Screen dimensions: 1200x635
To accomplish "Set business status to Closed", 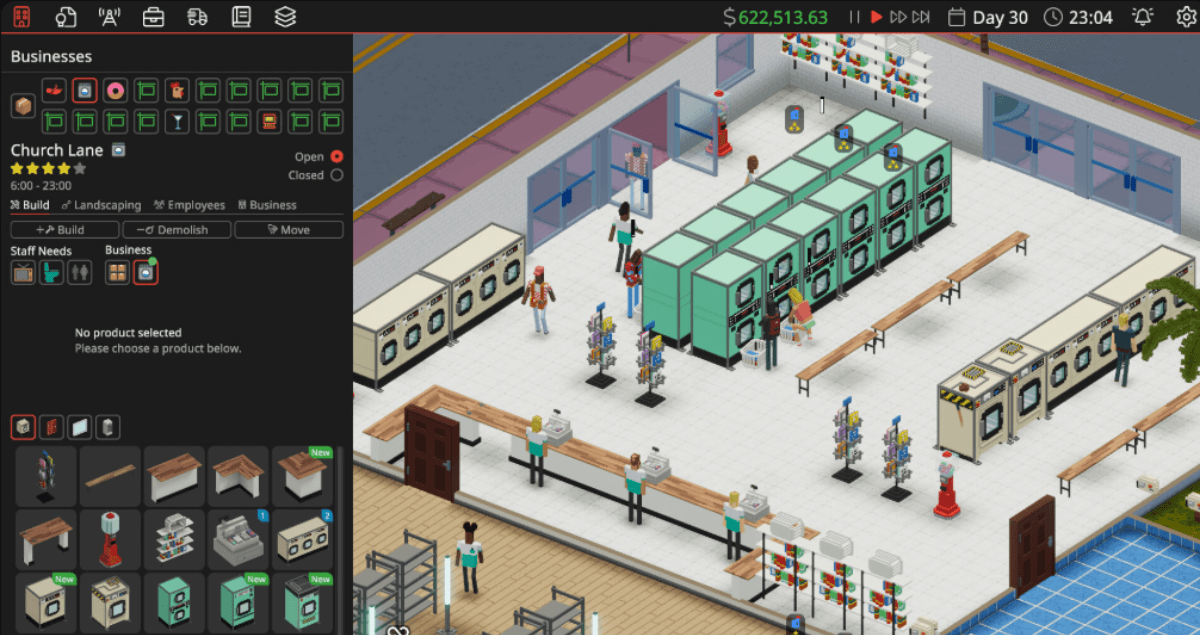I will tap(336, 175).
